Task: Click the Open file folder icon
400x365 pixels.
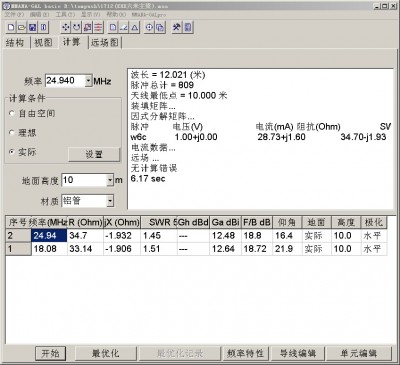Action: 22,27
